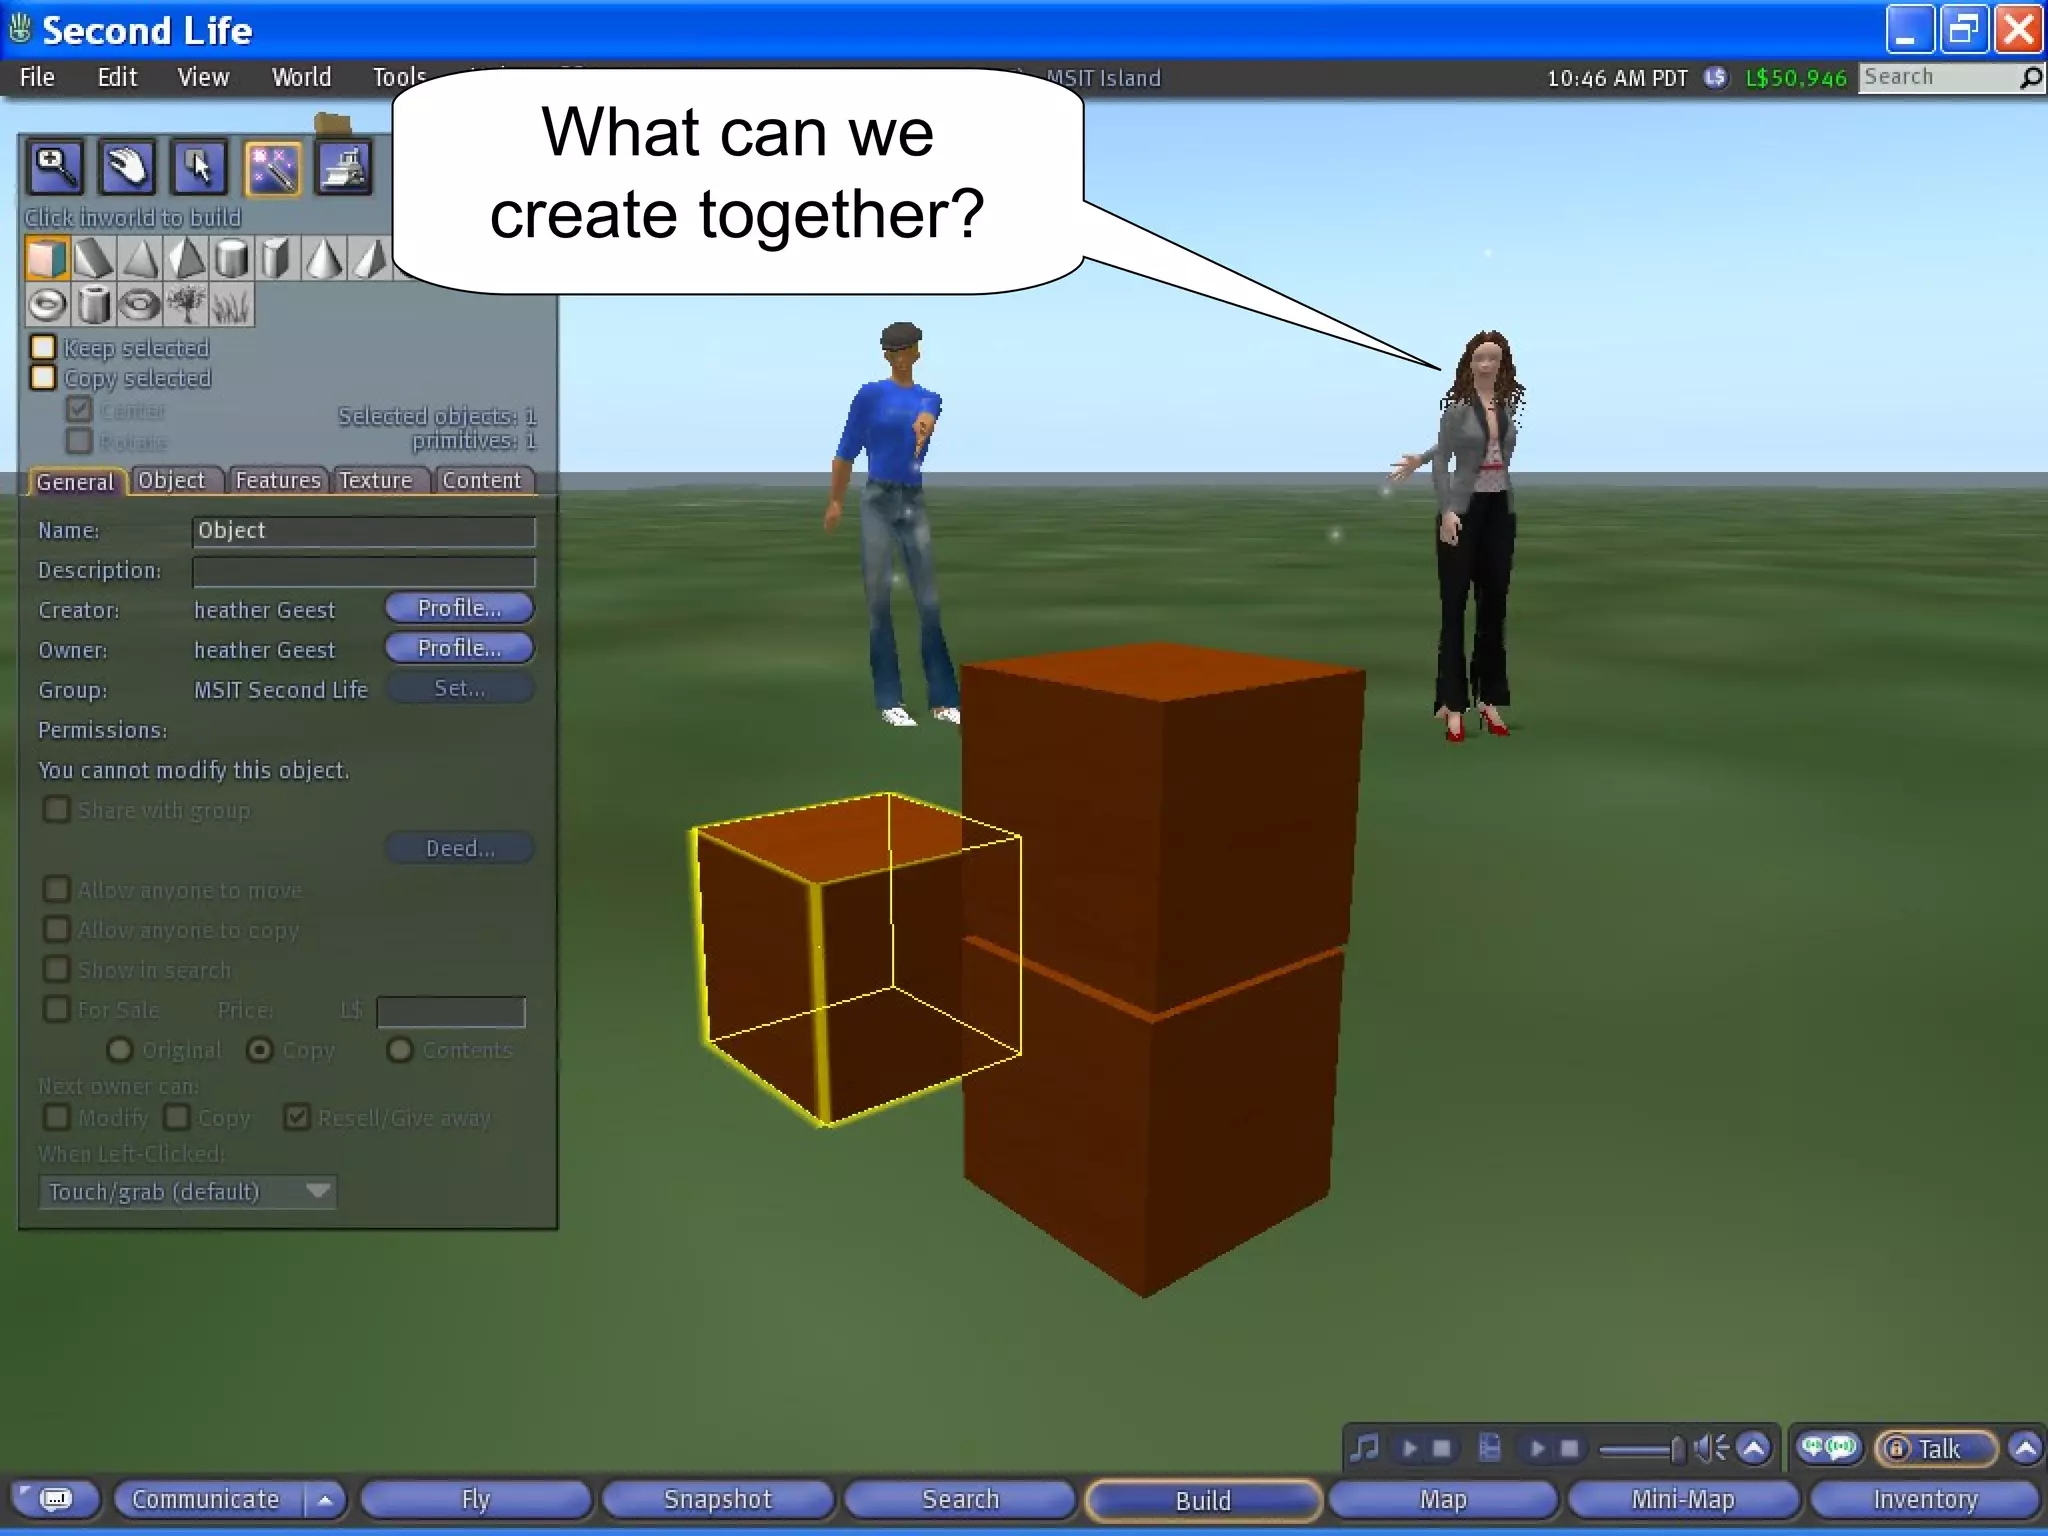Click the L$ currency icon

click(1716, 78)
